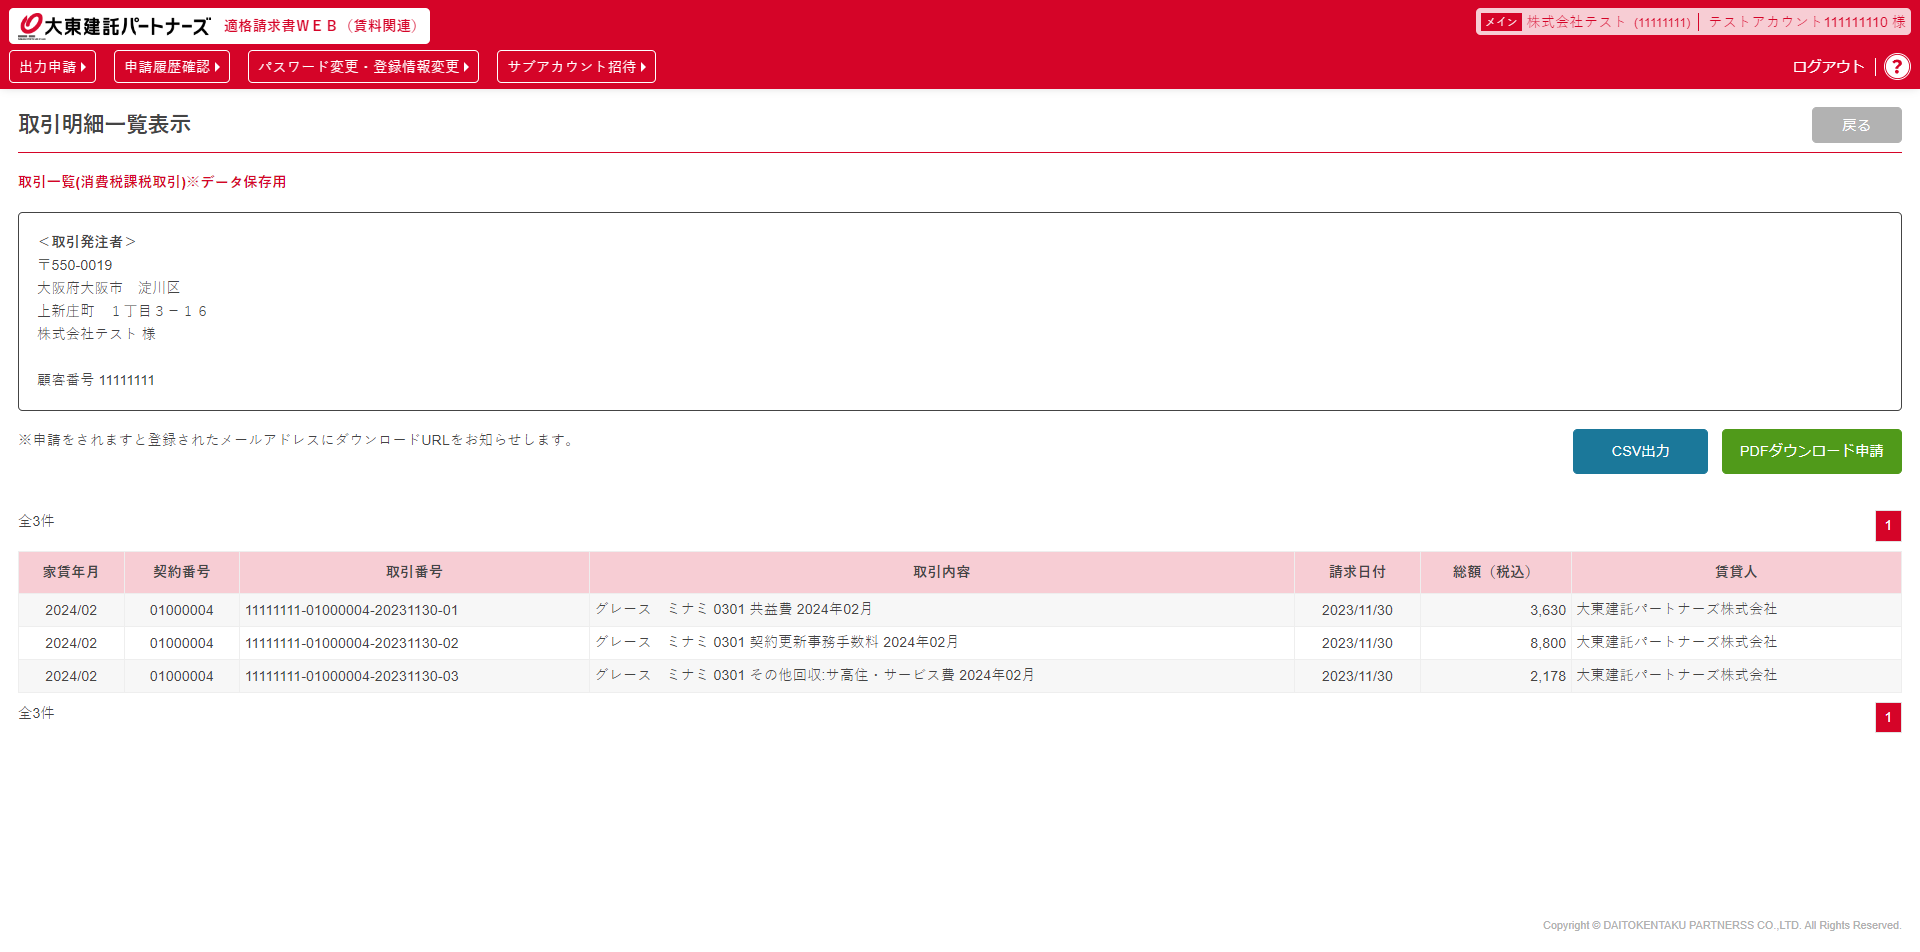Viewport: 1920px width, 952px height.
Task: Click the 株式会社テスト 様 addressee
Action: point(96,334)
